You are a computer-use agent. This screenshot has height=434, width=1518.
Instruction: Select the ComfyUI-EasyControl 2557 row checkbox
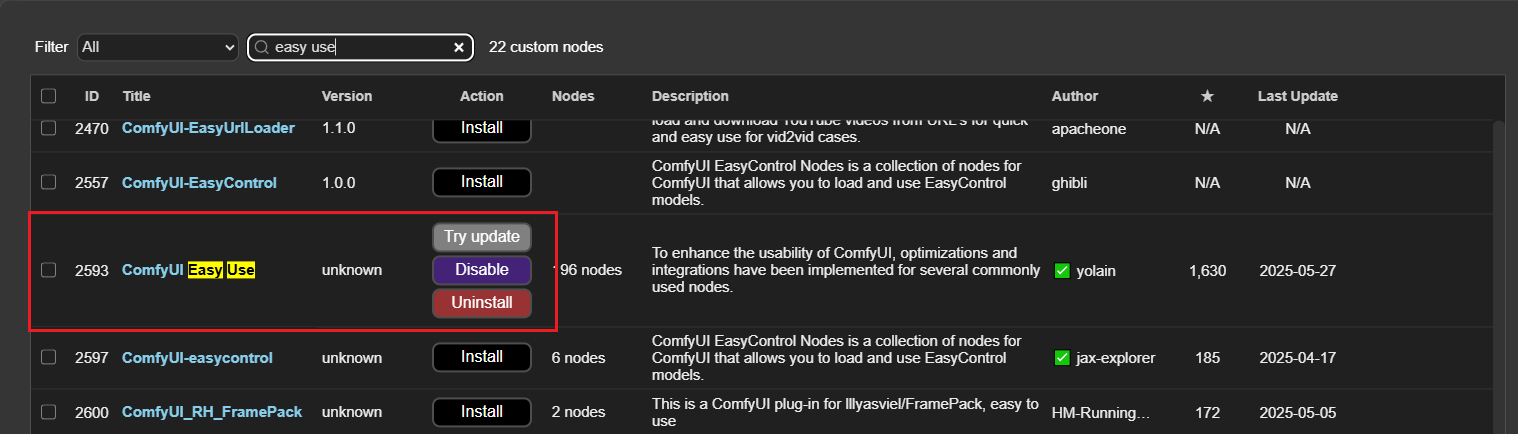(x=49, y=182)
